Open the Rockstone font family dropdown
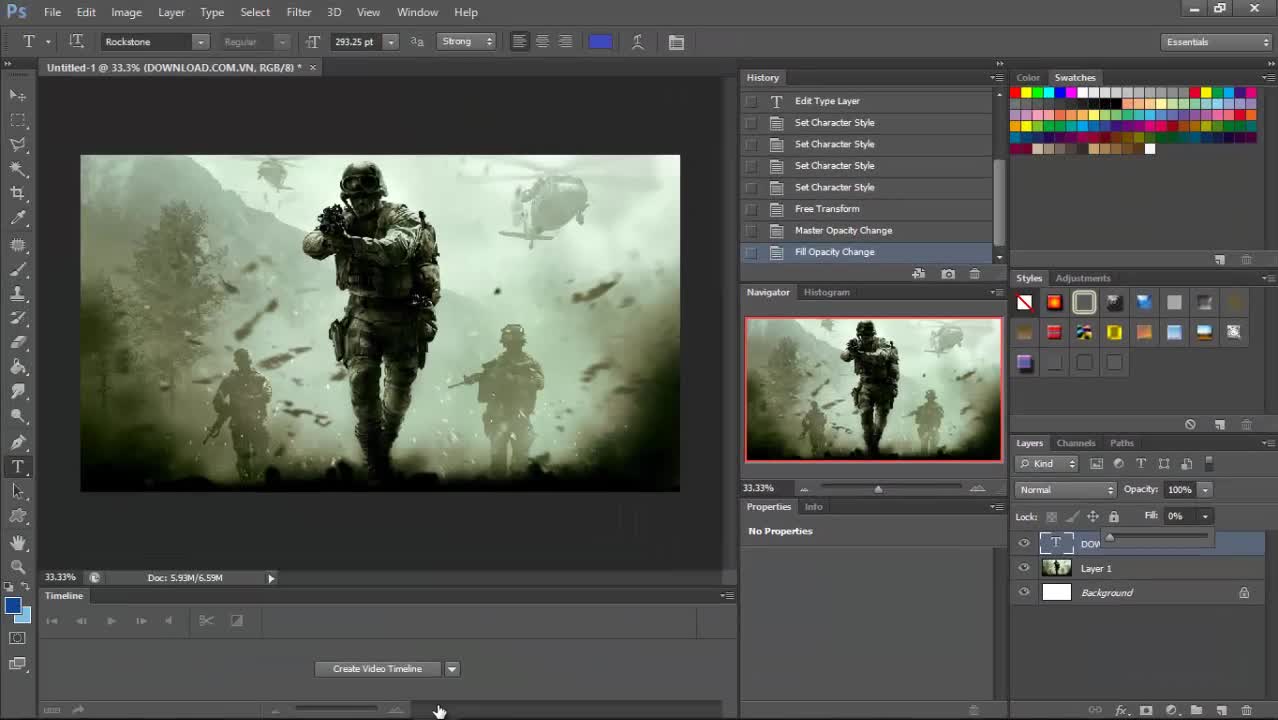 200,42
